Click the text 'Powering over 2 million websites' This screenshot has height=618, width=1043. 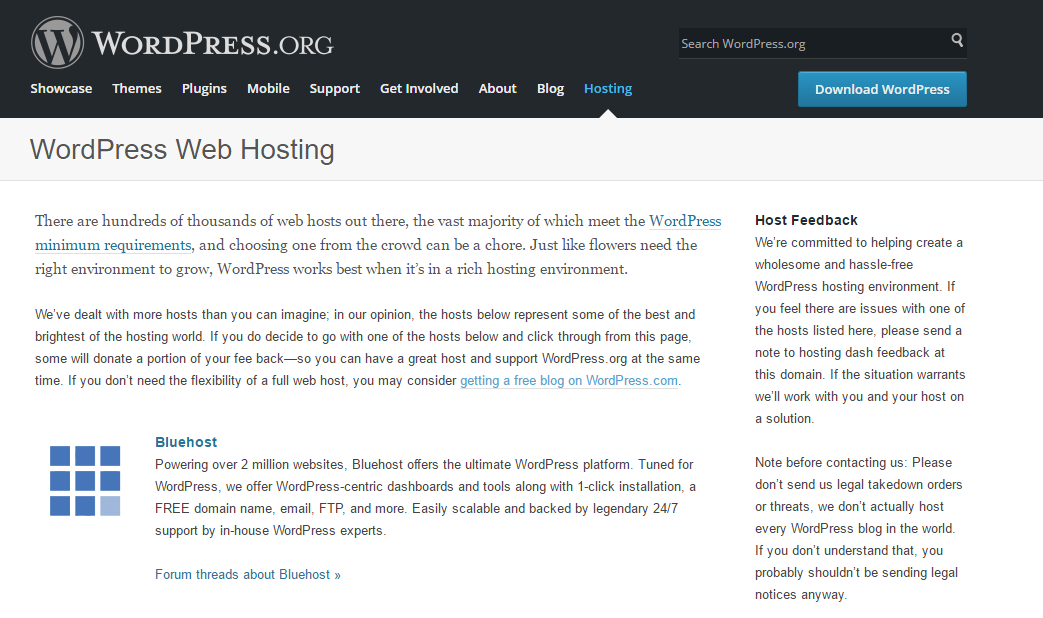click(x=249, y=464)
